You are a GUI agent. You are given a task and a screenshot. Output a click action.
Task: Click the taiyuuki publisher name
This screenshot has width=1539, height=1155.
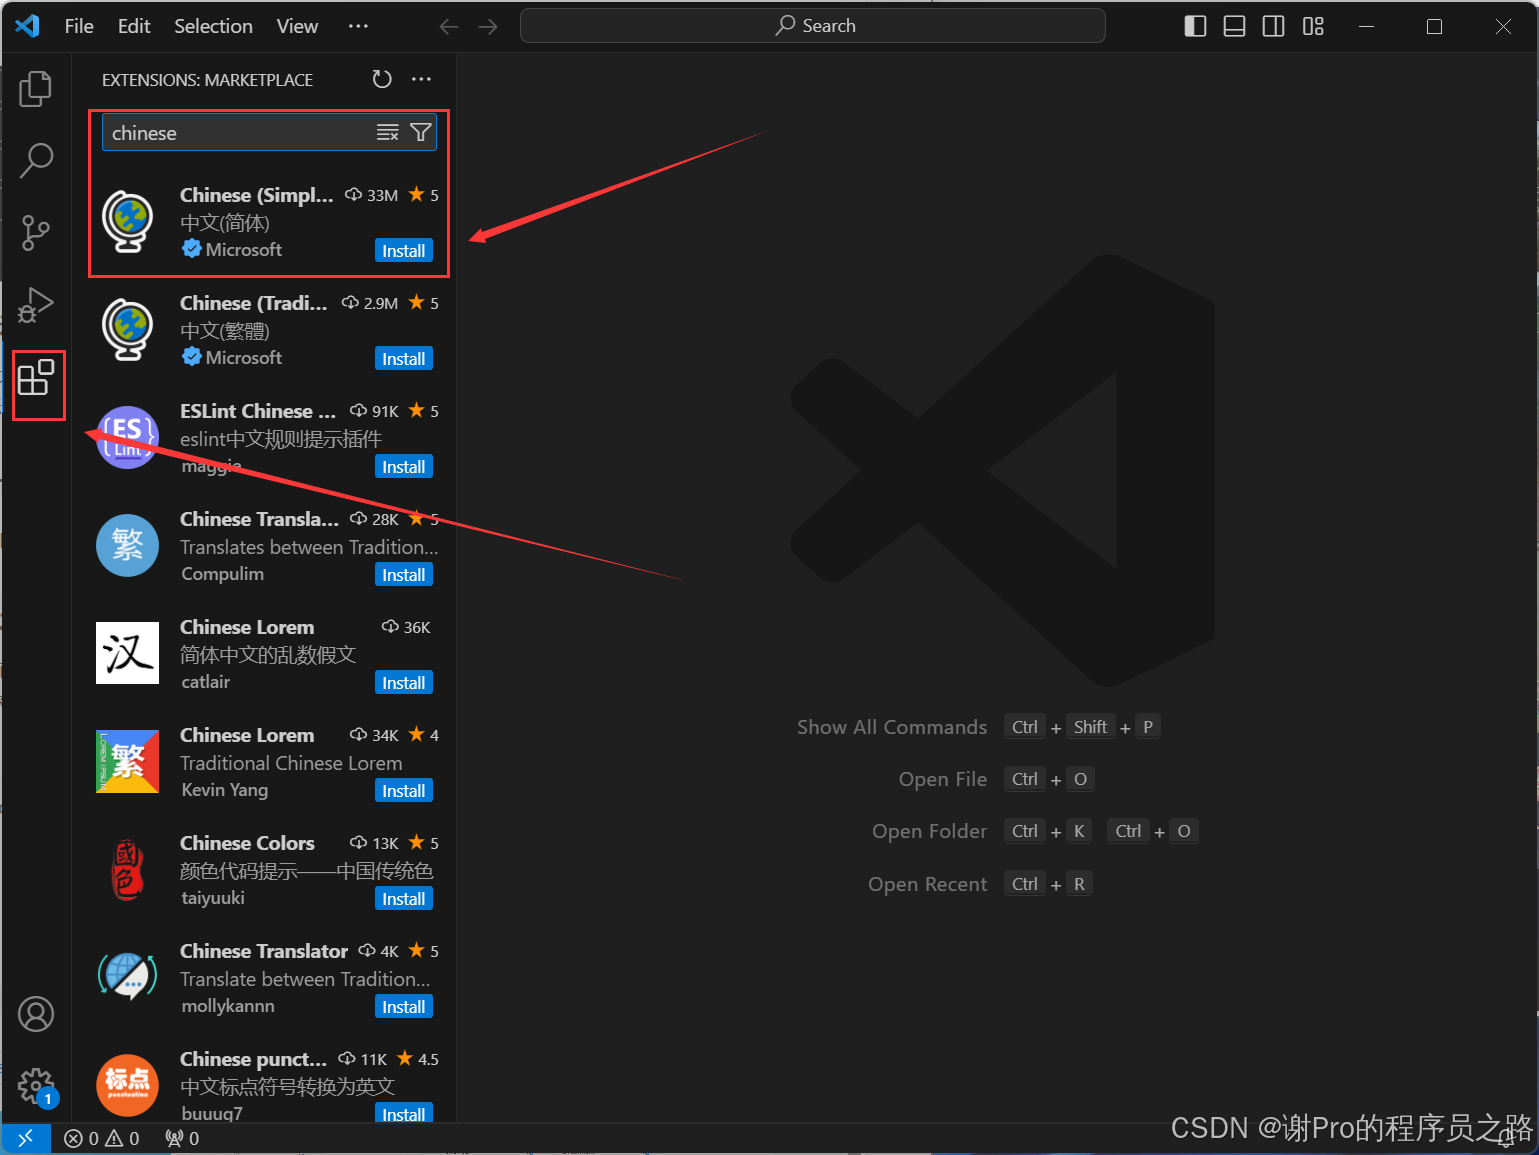(213, 898)
